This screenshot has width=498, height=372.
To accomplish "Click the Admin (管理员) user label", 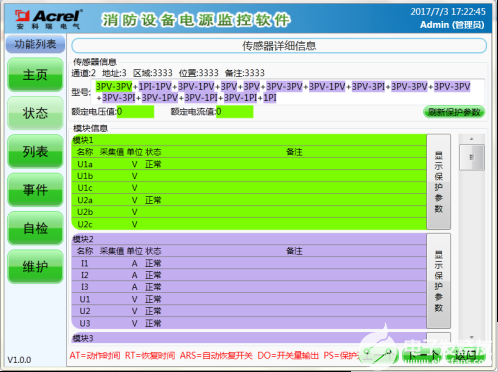I will tap(452, 25).
